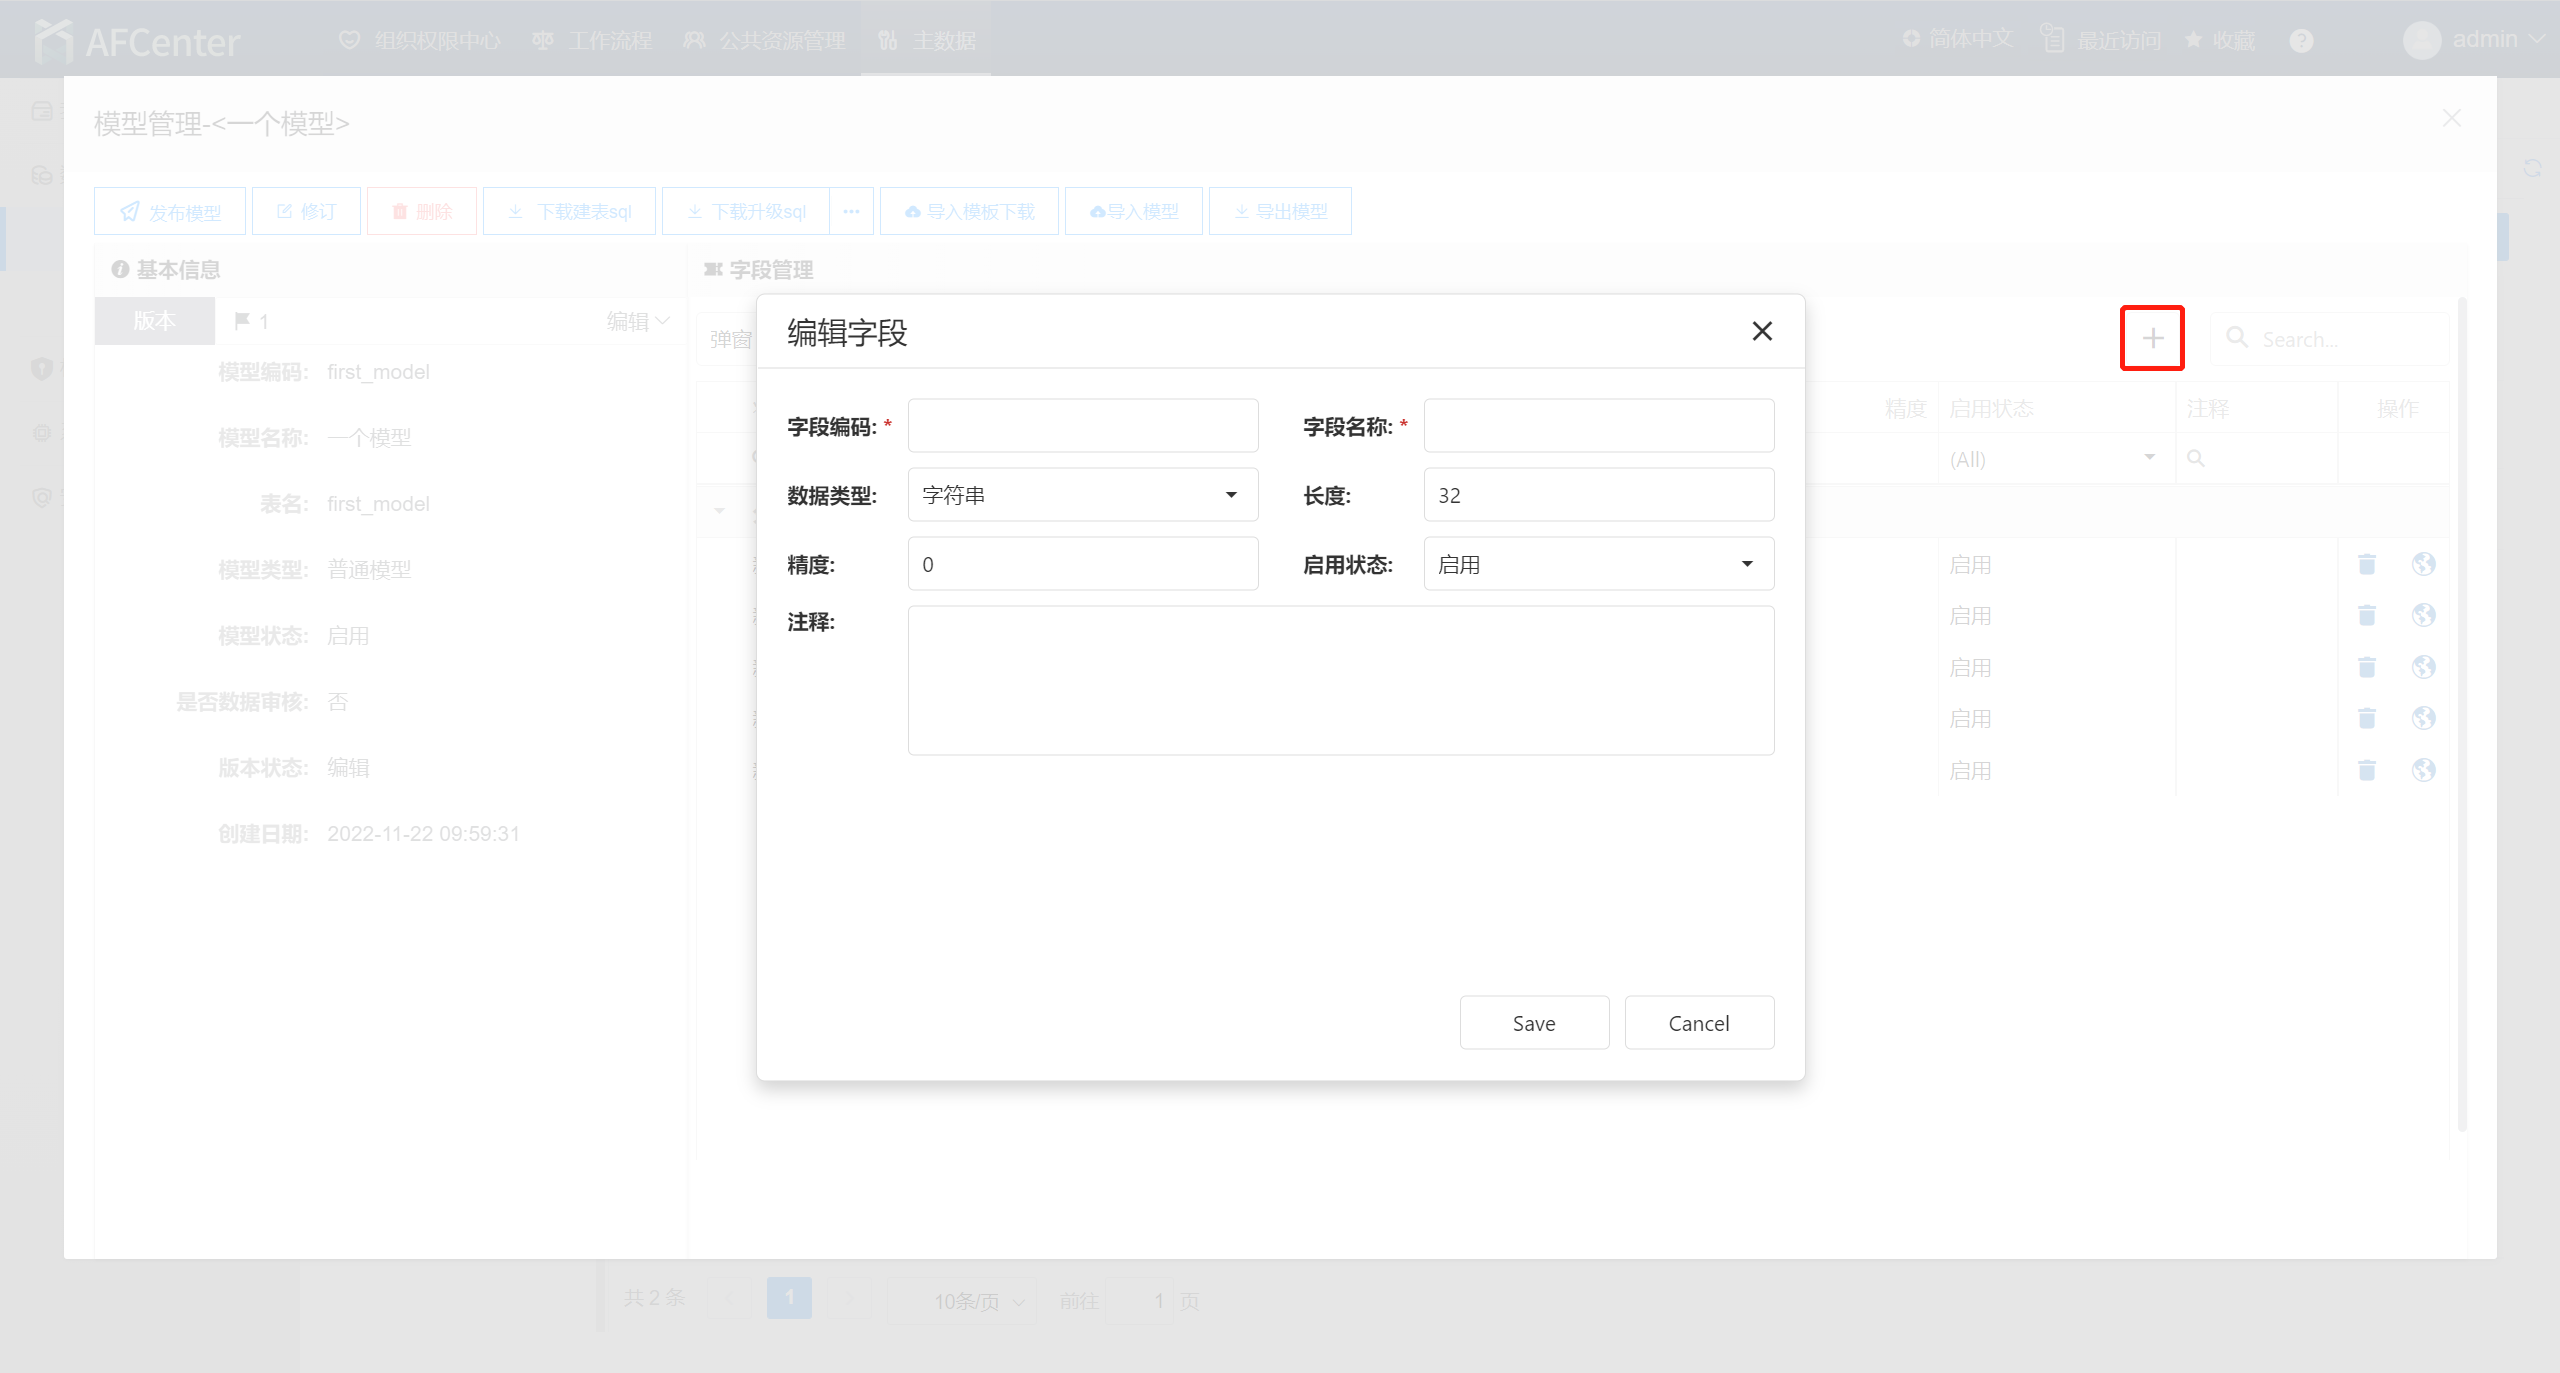Expand the (All) status filter dropdown

point(2149,458)
